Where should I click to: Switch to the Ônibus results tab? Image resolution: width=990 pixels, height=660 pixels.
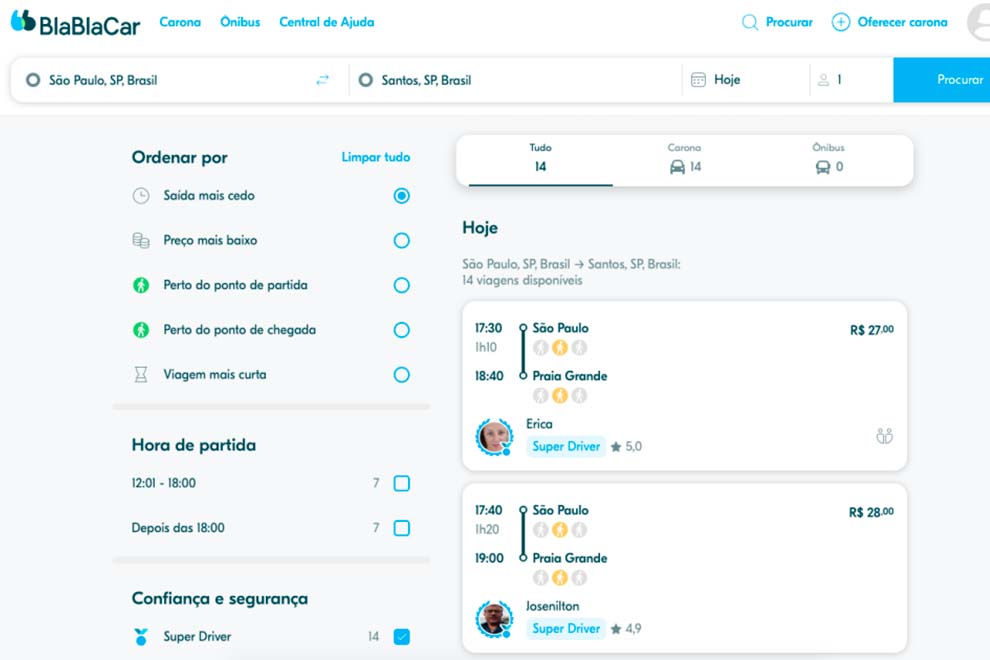(828, 159)
